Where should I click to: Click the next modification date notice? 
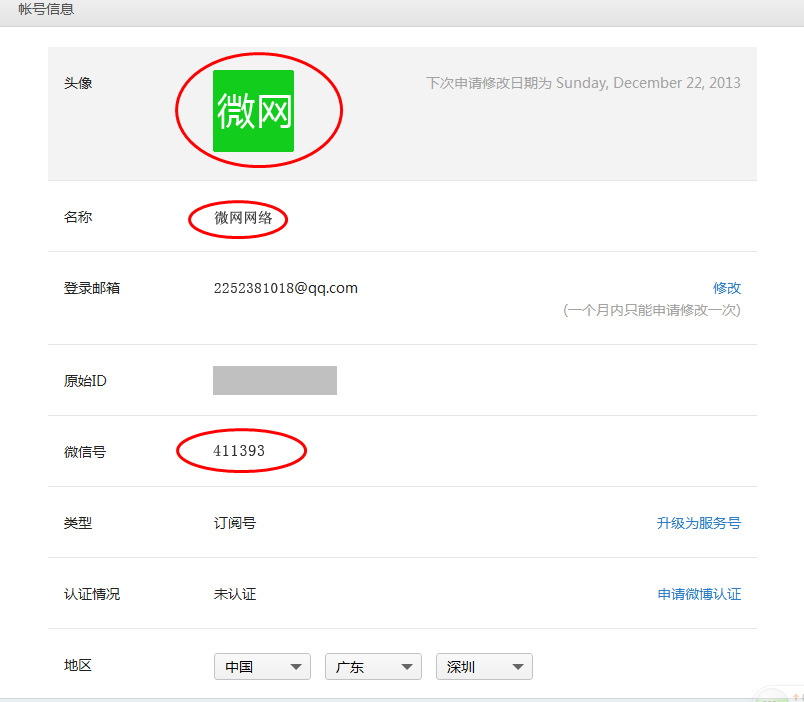[x=583, y=83]
